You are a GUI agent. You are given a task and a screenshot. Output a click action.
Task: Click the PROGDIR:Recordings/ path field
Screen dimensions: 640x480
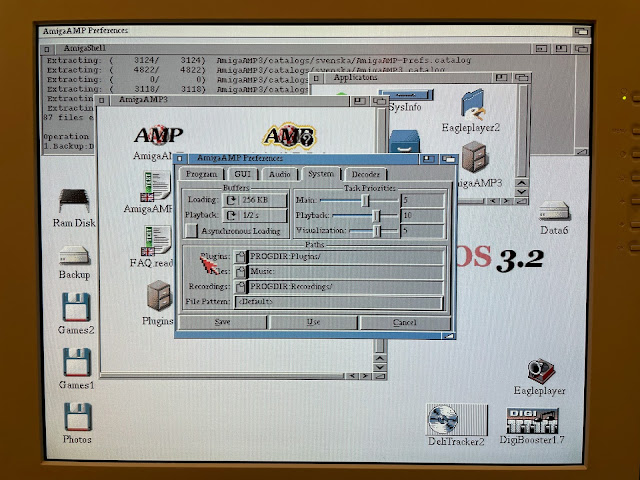345,287
